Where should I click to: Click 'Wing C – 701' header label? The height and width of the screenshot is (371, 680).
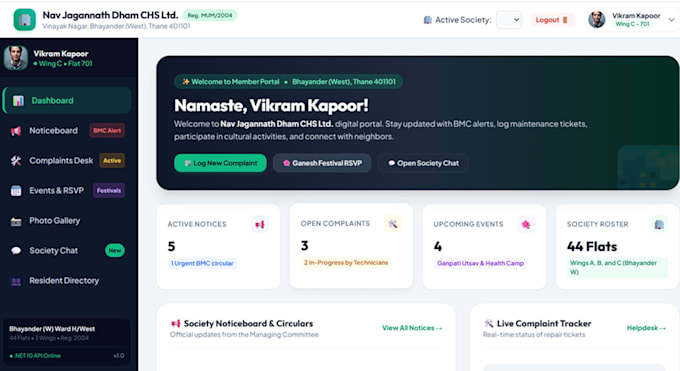pos(632,24)
